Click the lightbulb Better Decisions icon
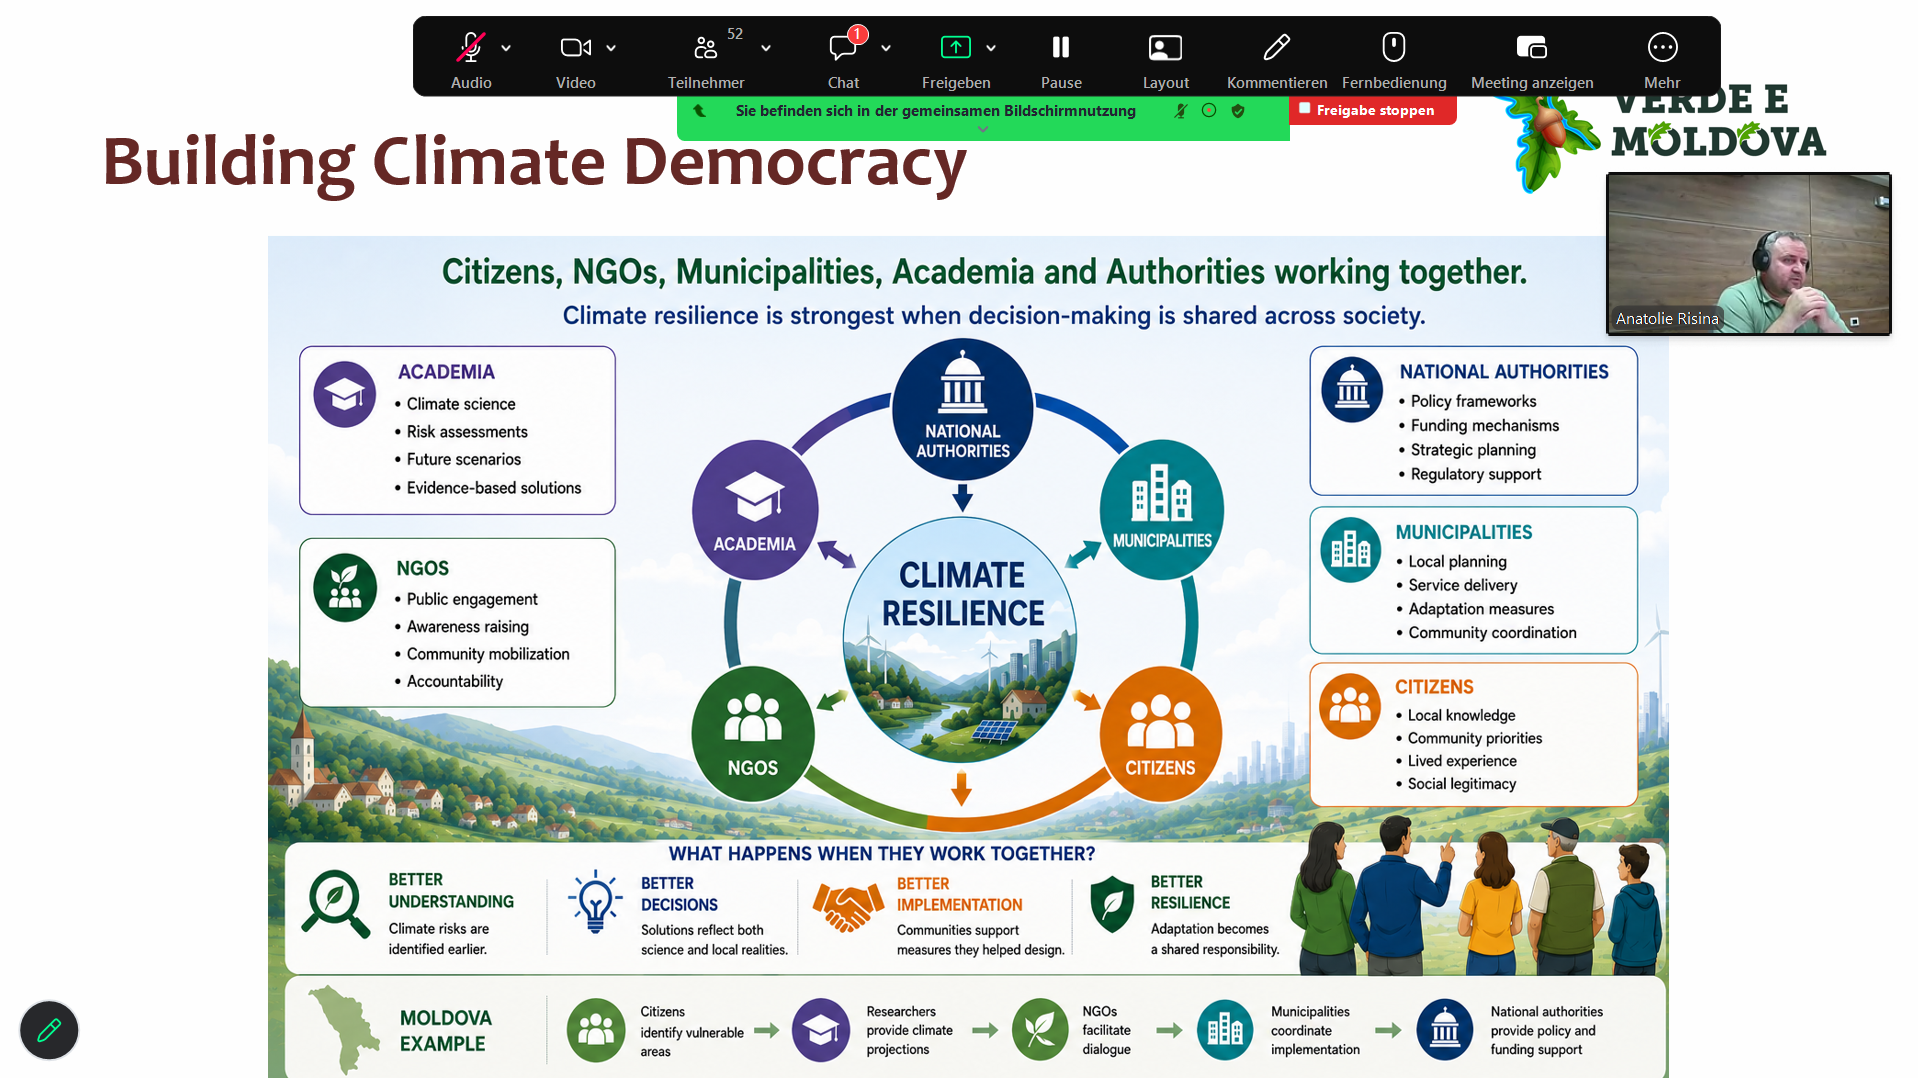Viewport: 1918px width, 1078px height. click(595, 902)
